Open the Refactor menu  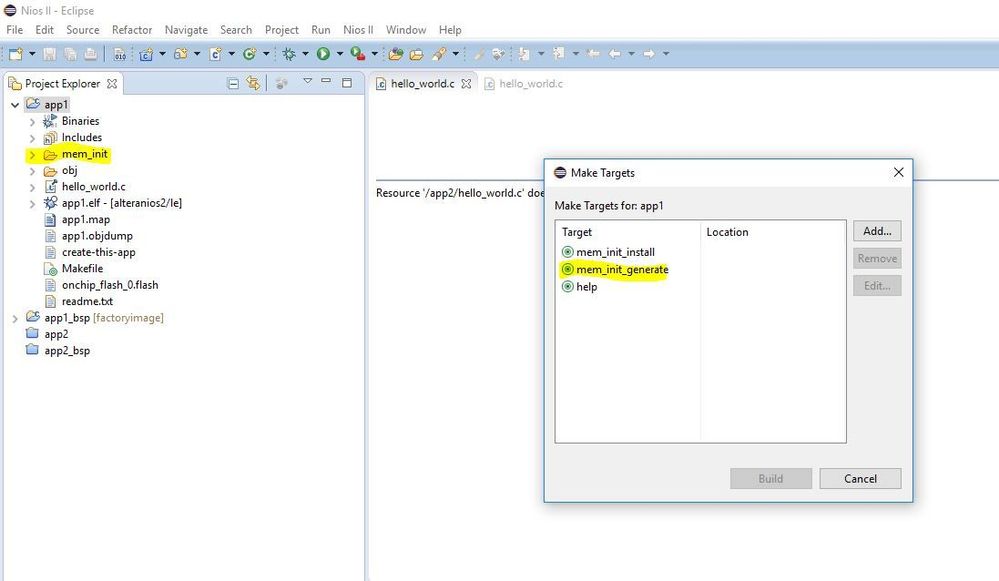[132, 30]
